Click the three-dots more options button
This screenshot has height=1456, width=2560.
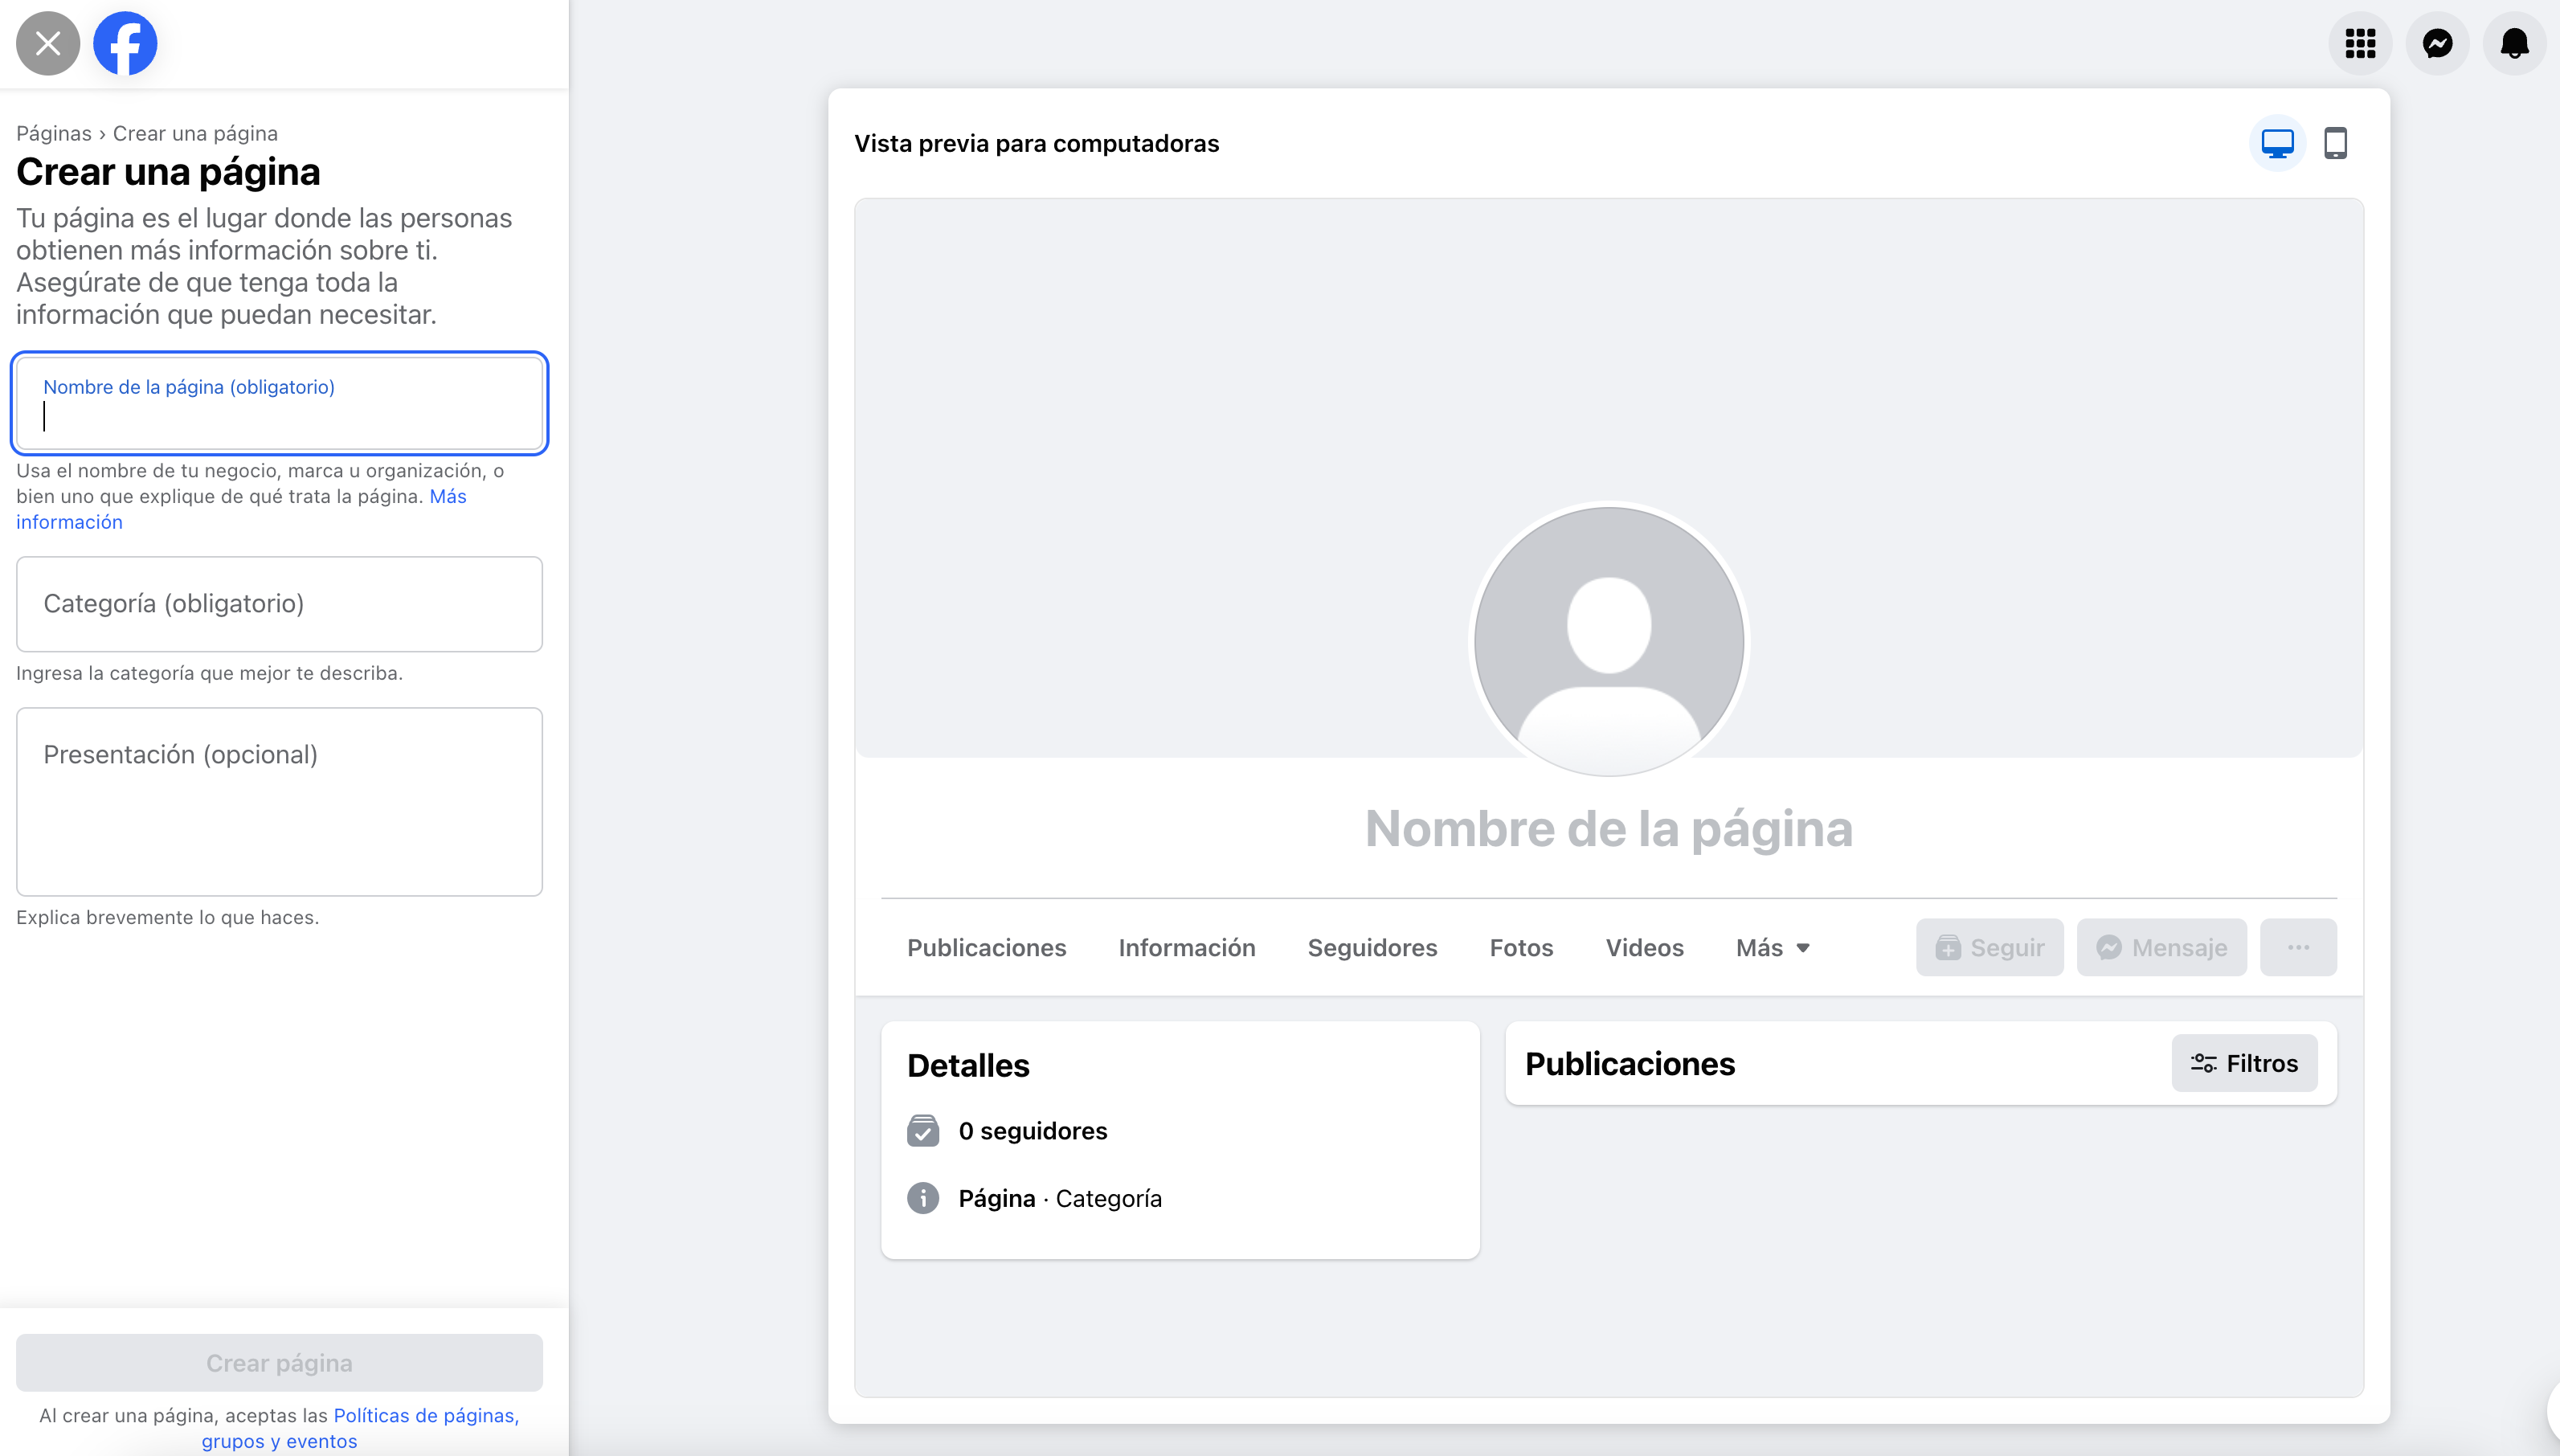(2298, 947)
